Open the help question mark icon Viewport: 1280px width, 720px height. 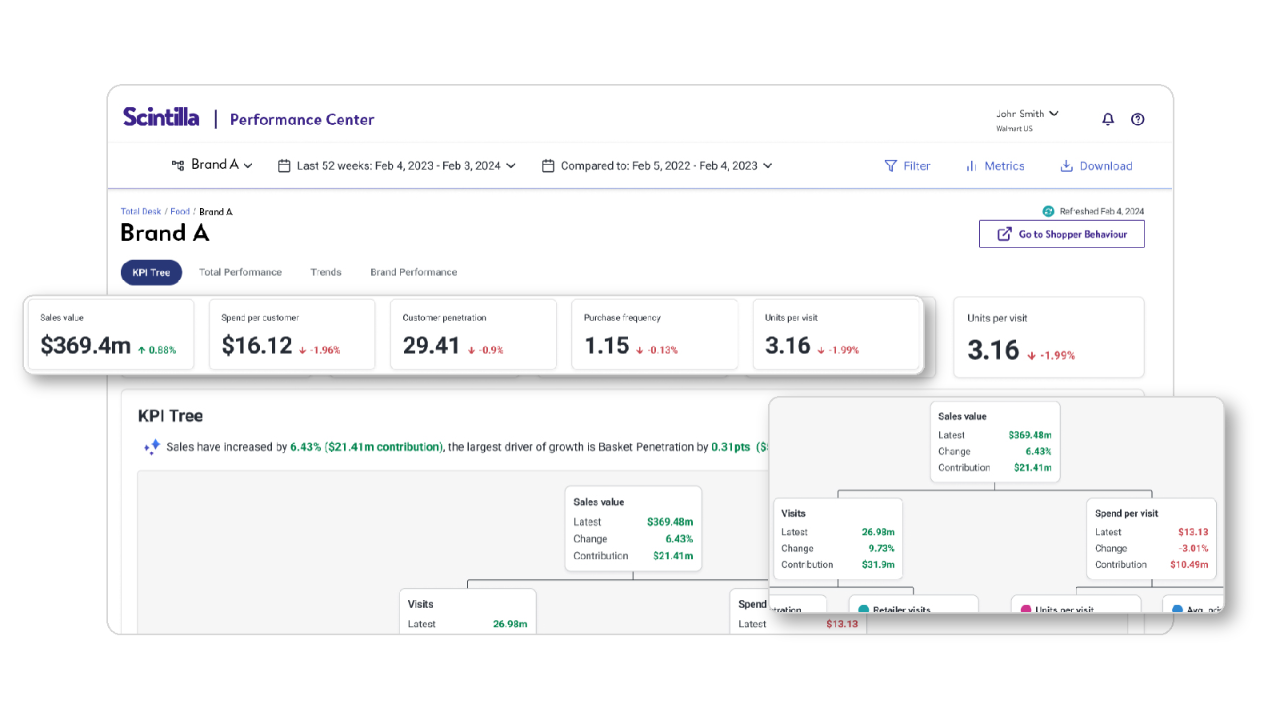(1137, 119)
